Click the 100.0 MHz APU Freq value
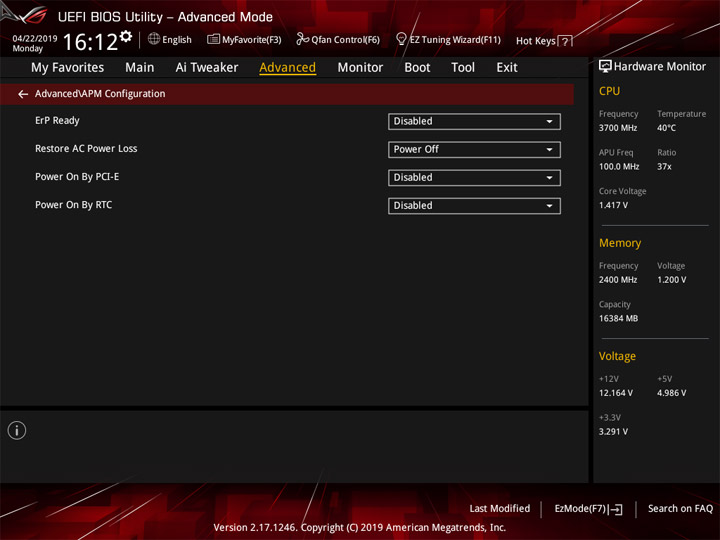This screenshot has height=540, width=720. [x=619, y=166]
